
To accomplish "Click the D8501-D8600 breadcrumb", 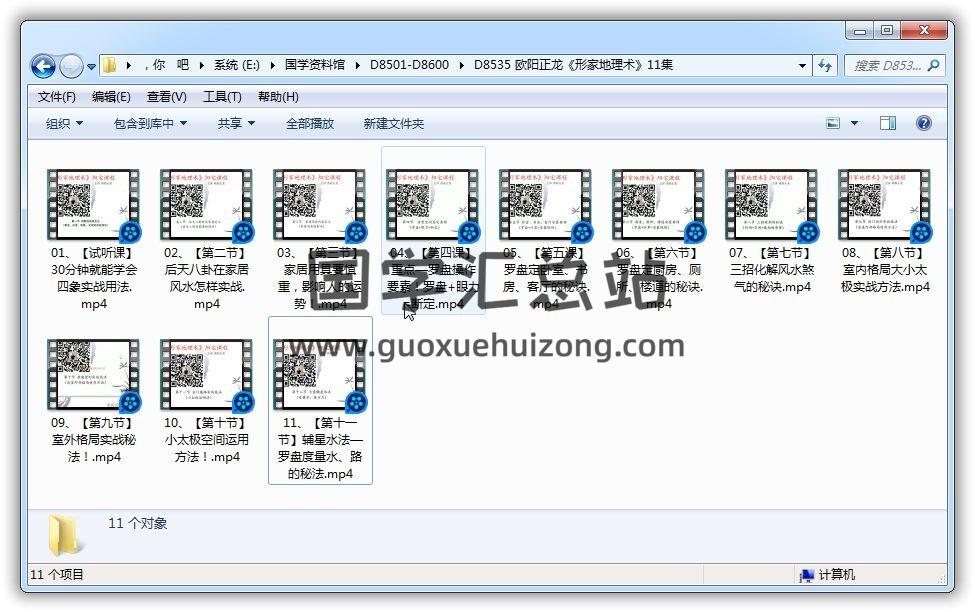I will [409, 65].
